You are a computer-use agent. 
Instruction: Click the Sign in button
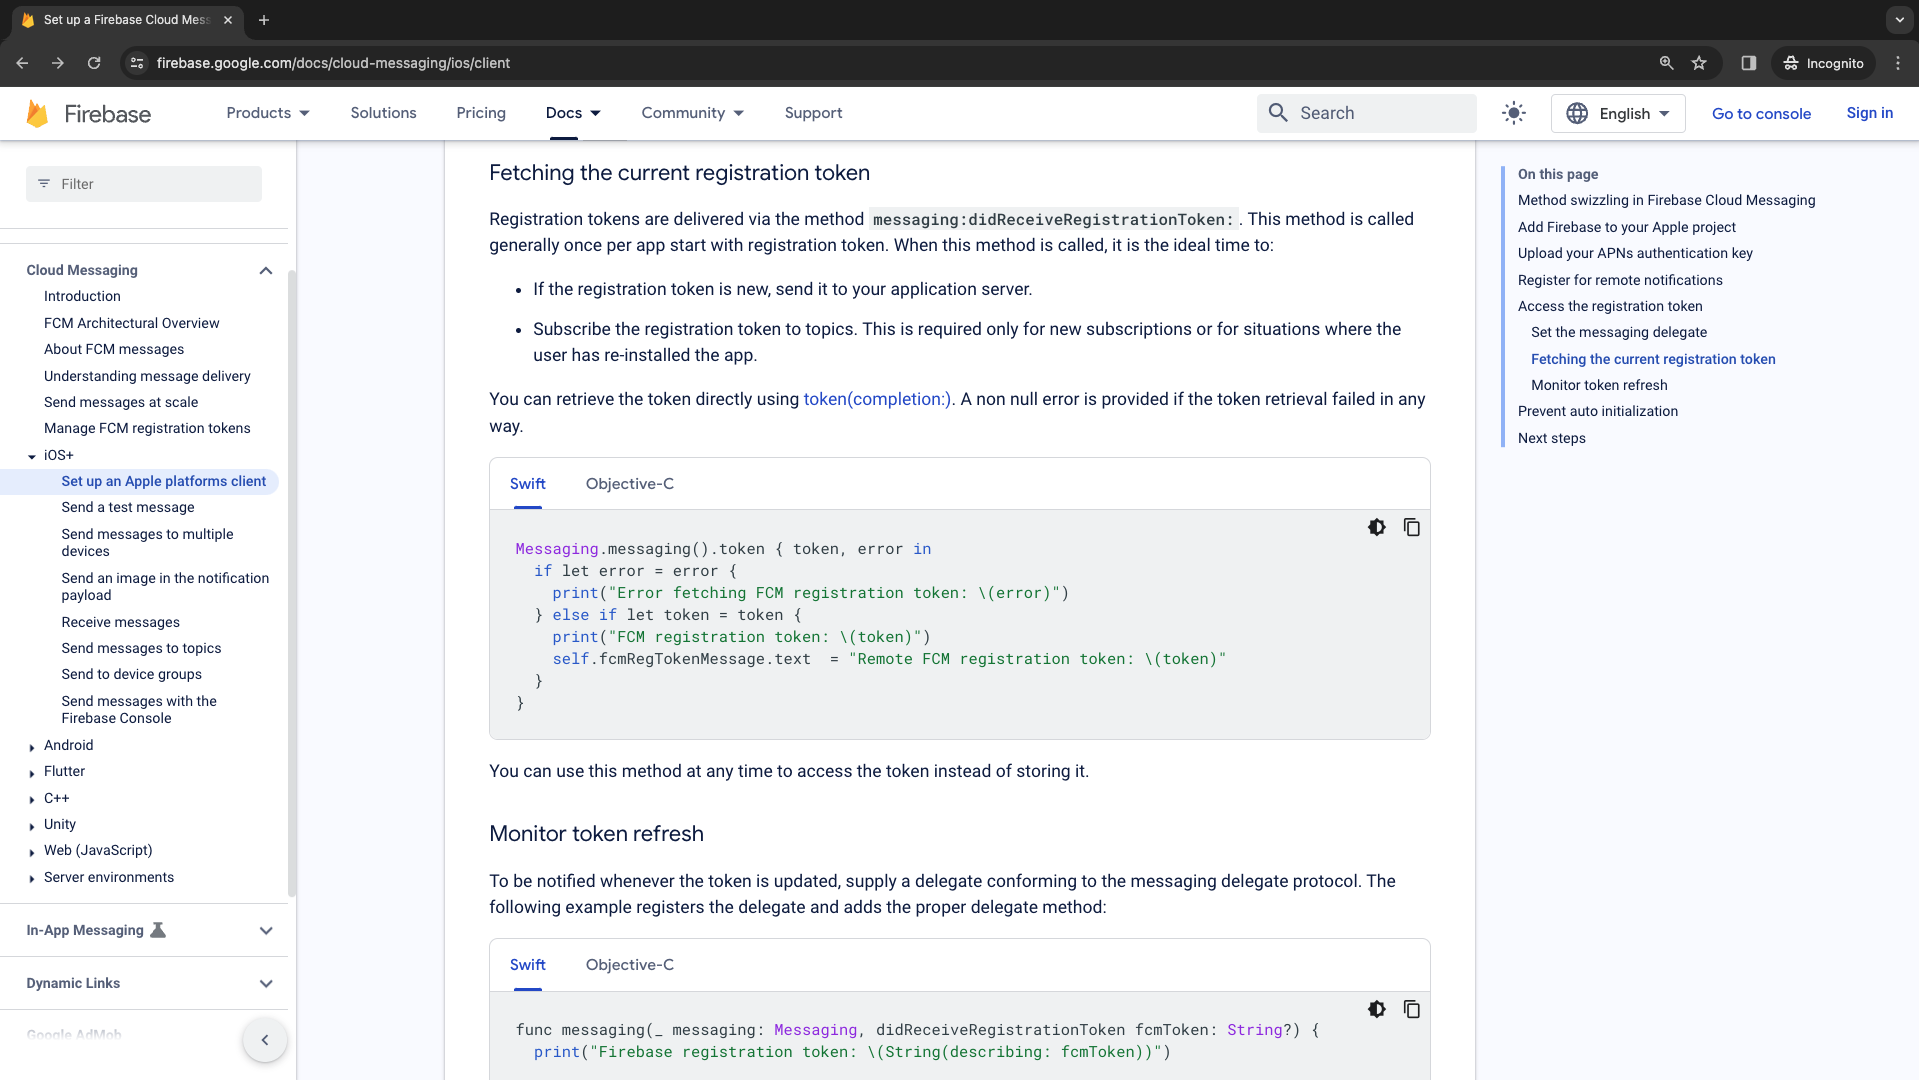pos(1869,113)
